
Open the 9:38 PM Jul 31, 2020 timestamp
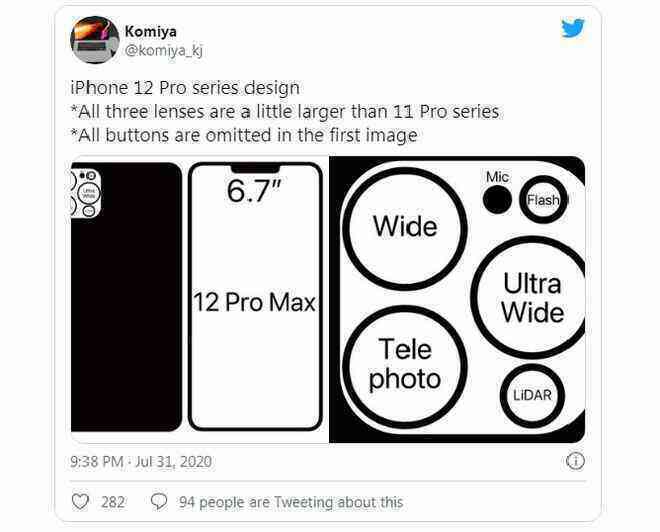[x=141, y=462]
